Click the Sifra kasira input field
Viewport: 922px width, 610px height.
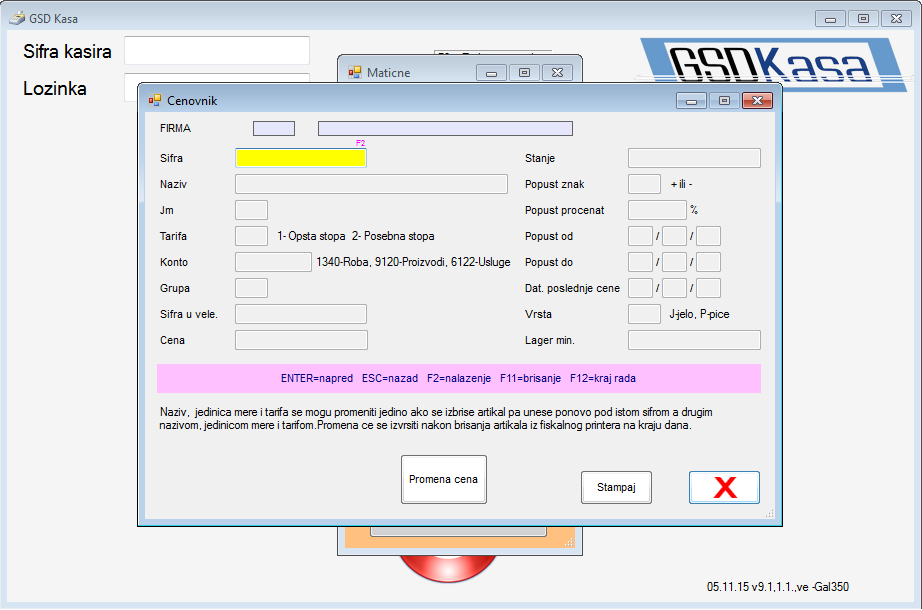(x=217, y=51)
